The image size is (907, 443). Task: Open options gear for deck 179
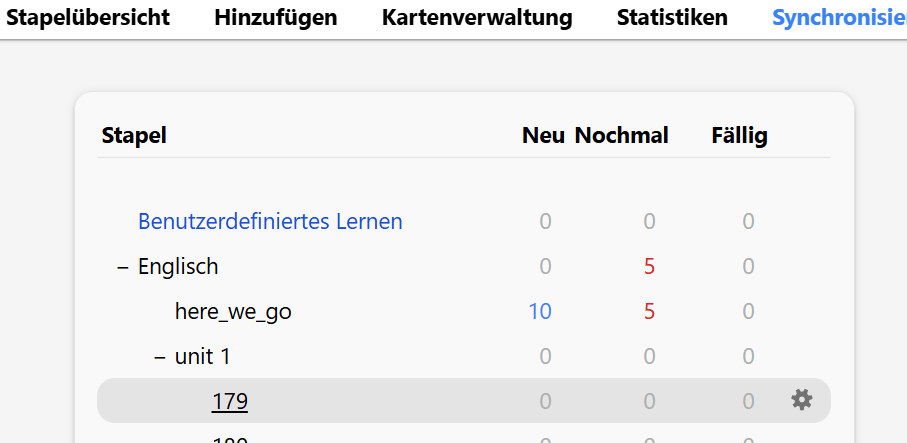(802, 400)
